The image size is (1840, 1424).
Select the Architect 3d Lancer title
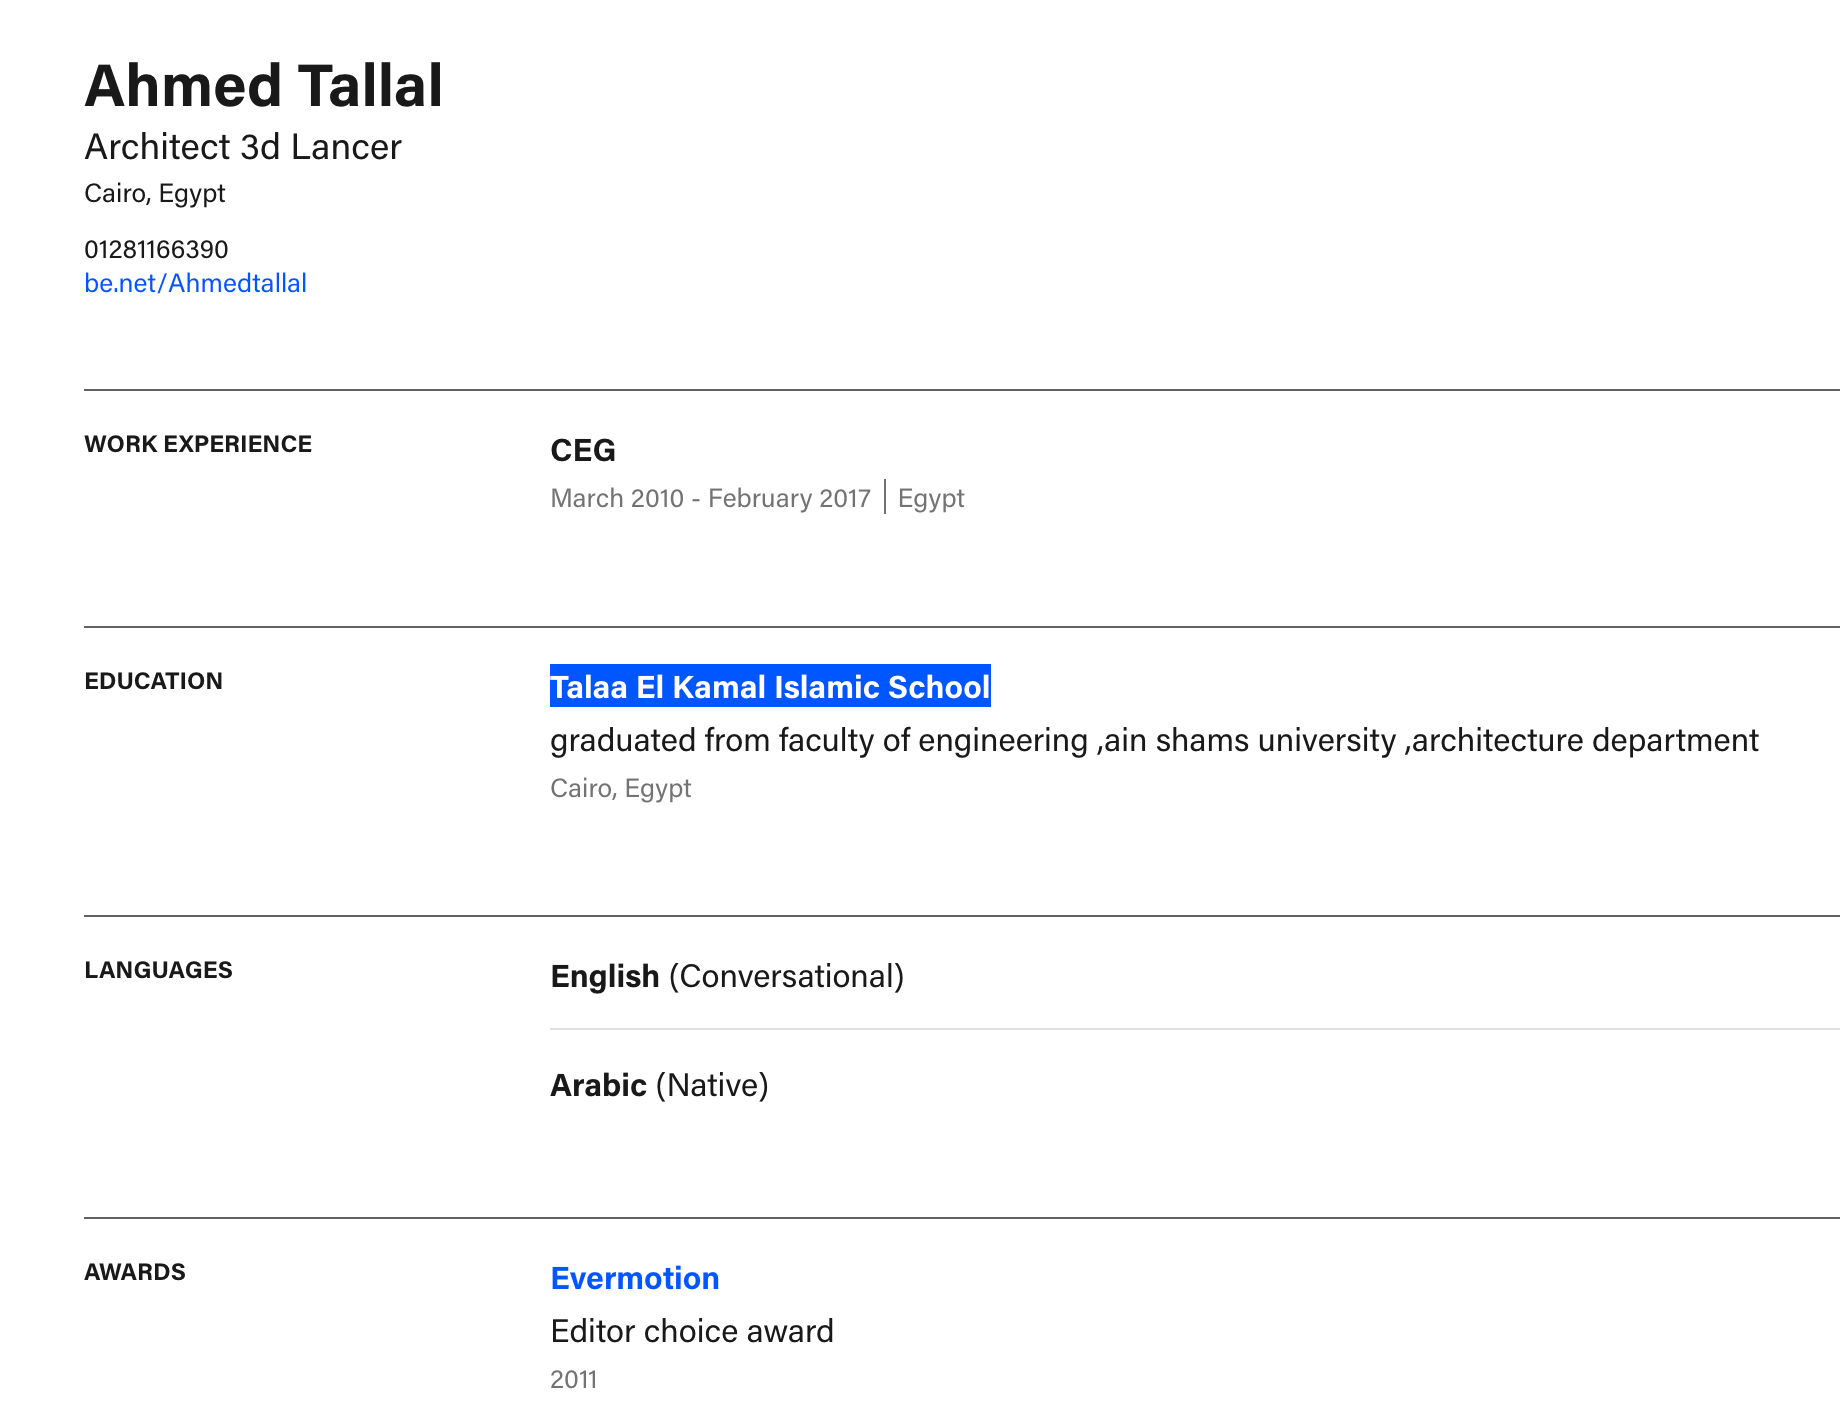[243, 147]
